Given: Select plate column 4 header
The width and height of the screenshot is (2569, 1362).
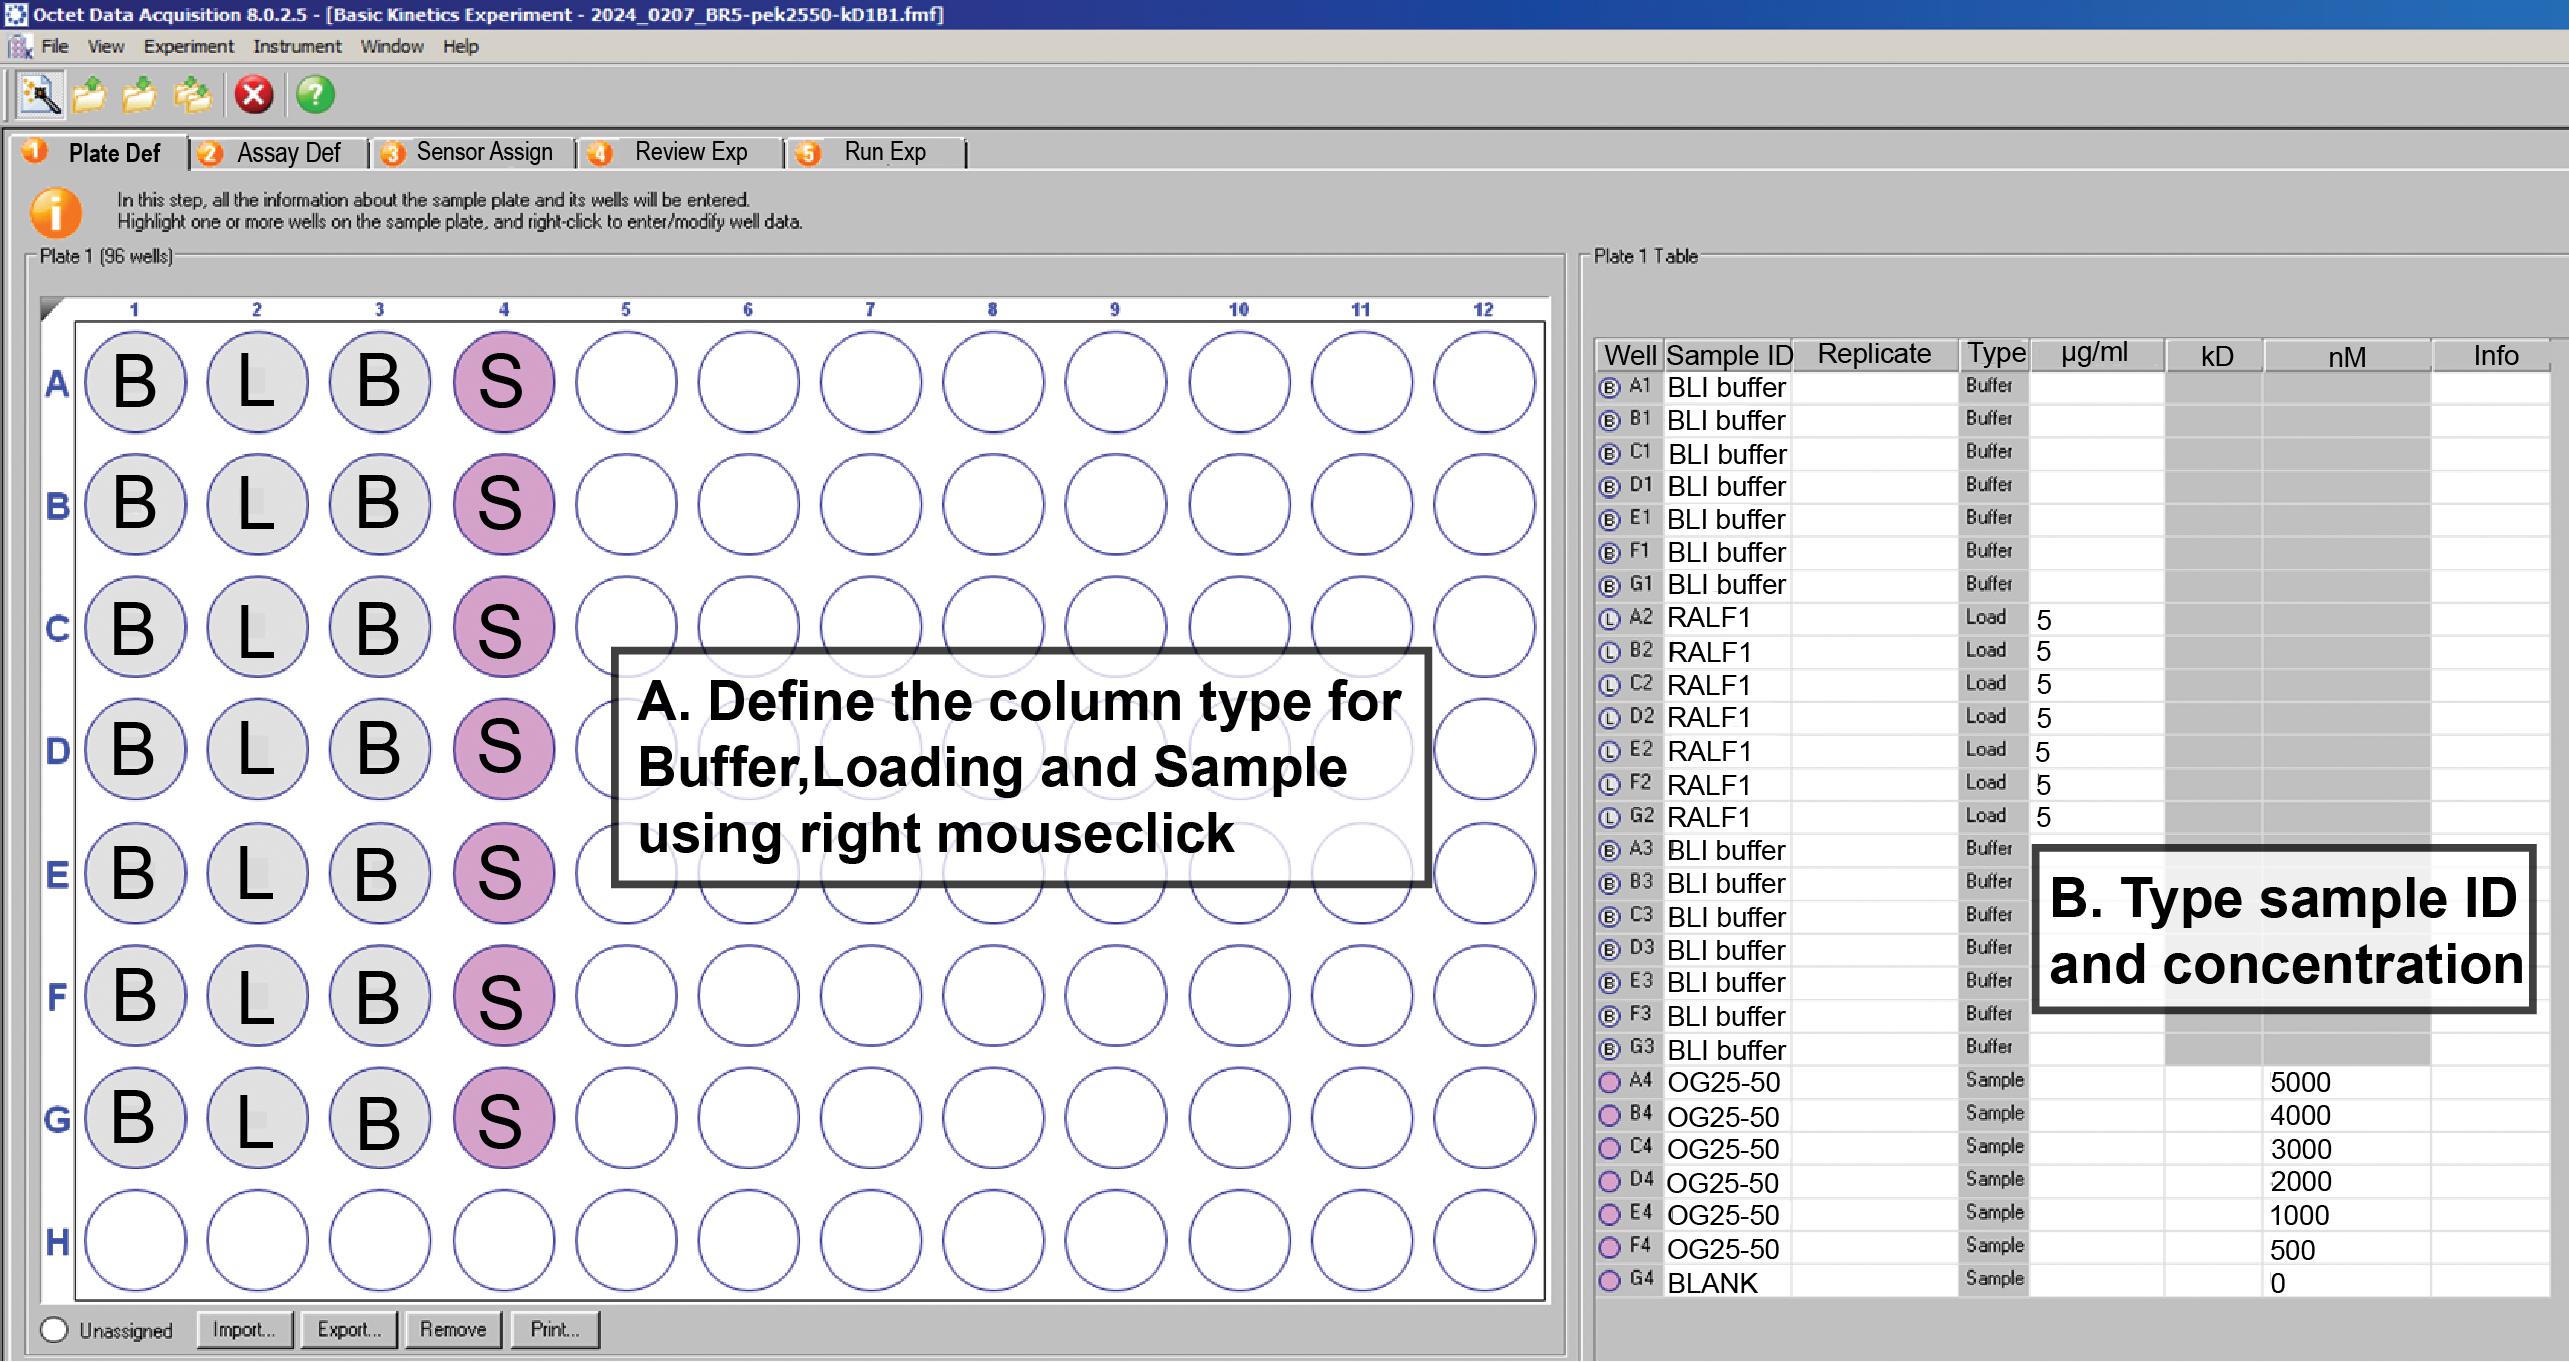Looking at the screenshot, I should point(504,309).
